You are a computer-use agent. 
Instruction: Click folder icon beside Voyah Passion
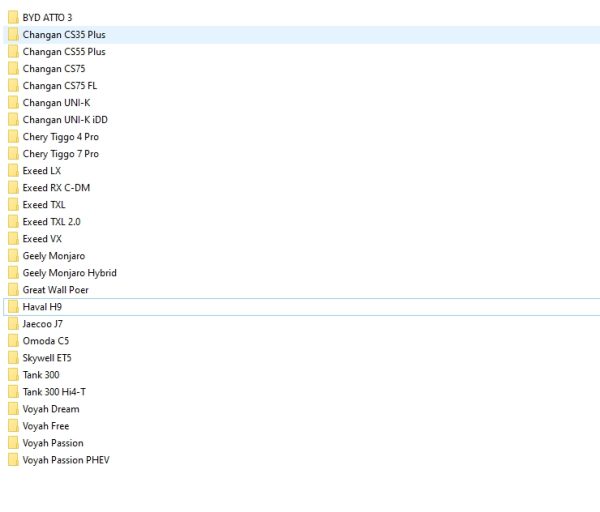[13, 443]
